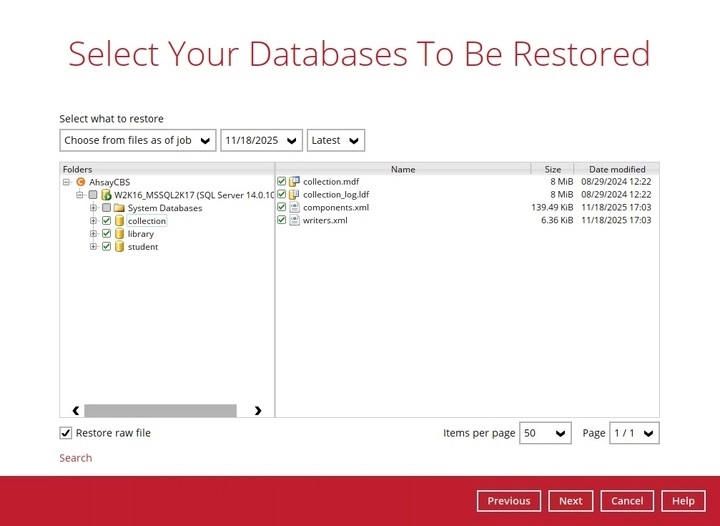Screen dimensions: 720x526
Task: Click the System Databases folder icon
Action: [x=119, y=208]
